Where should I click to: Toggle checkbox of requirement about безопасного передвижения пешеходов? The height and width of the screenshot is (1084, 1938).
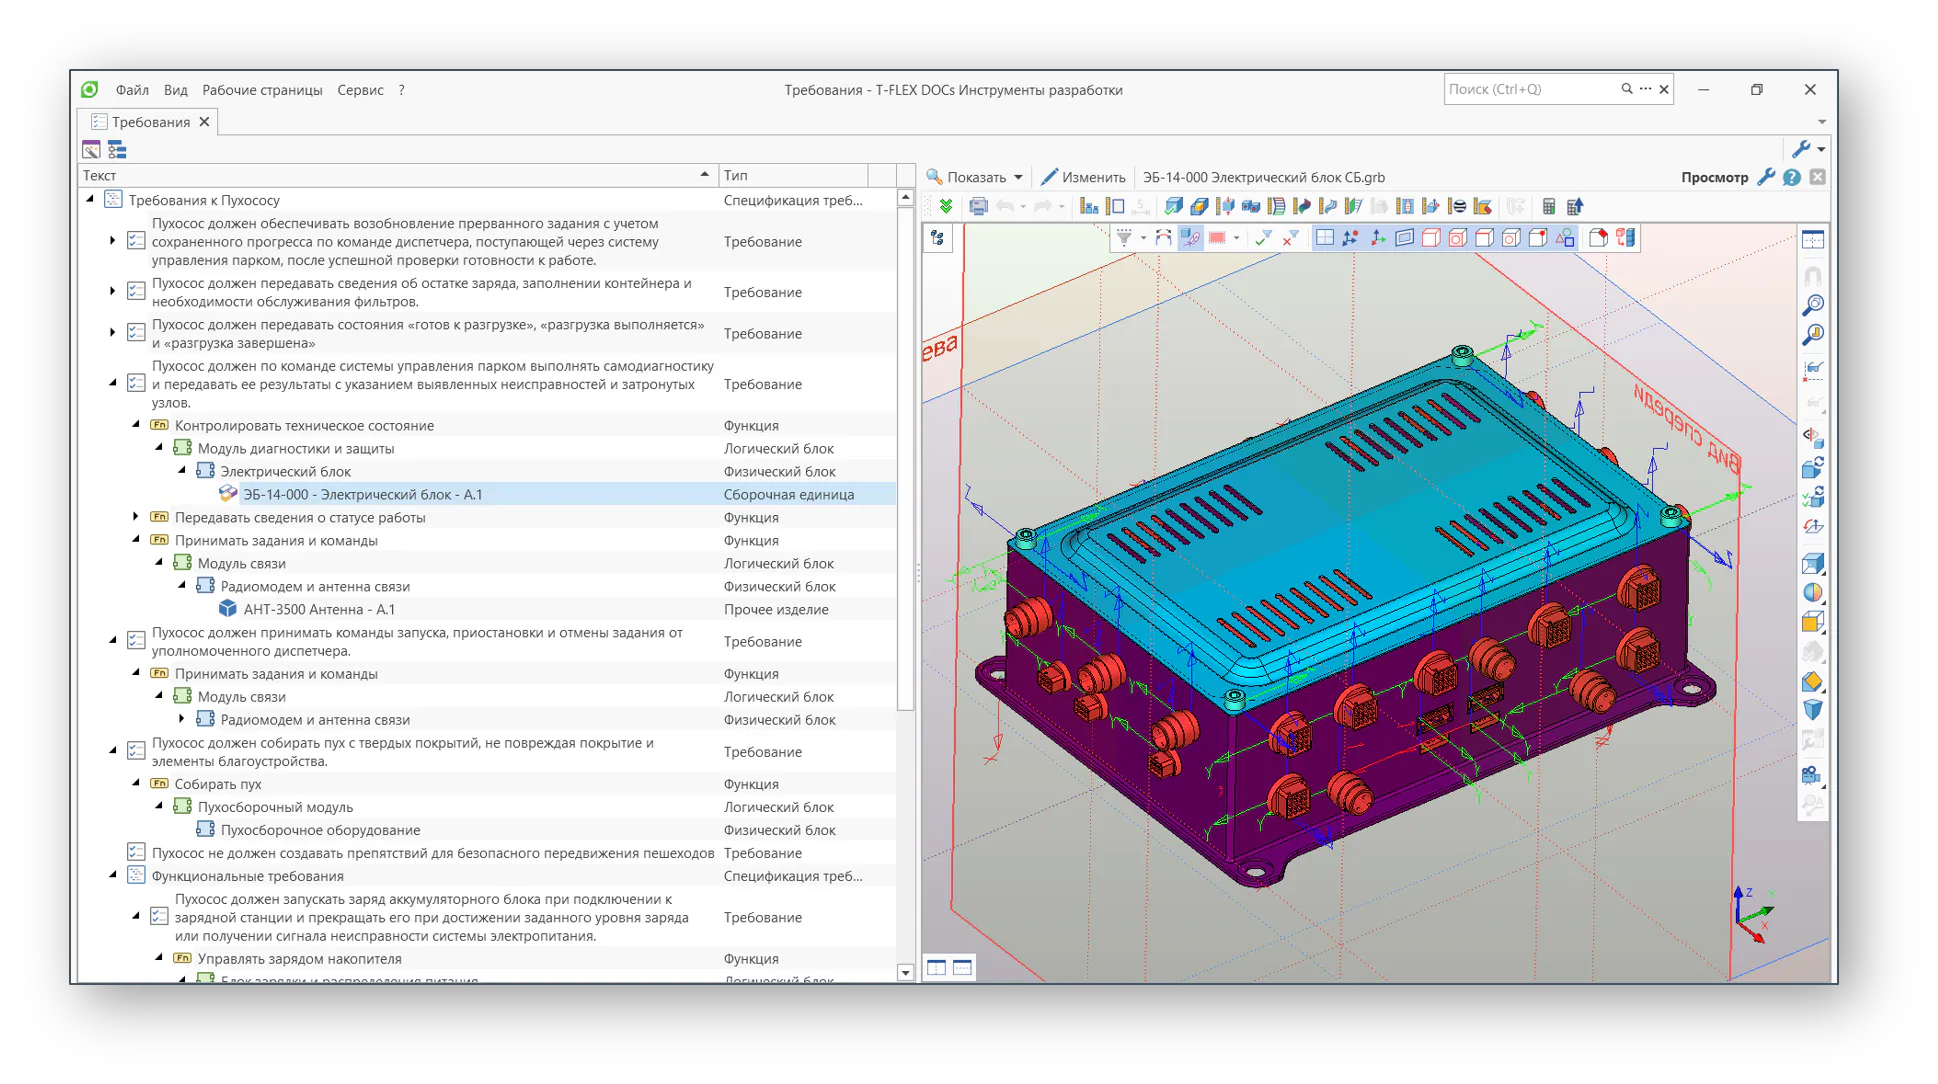click(x=137, y=852)
